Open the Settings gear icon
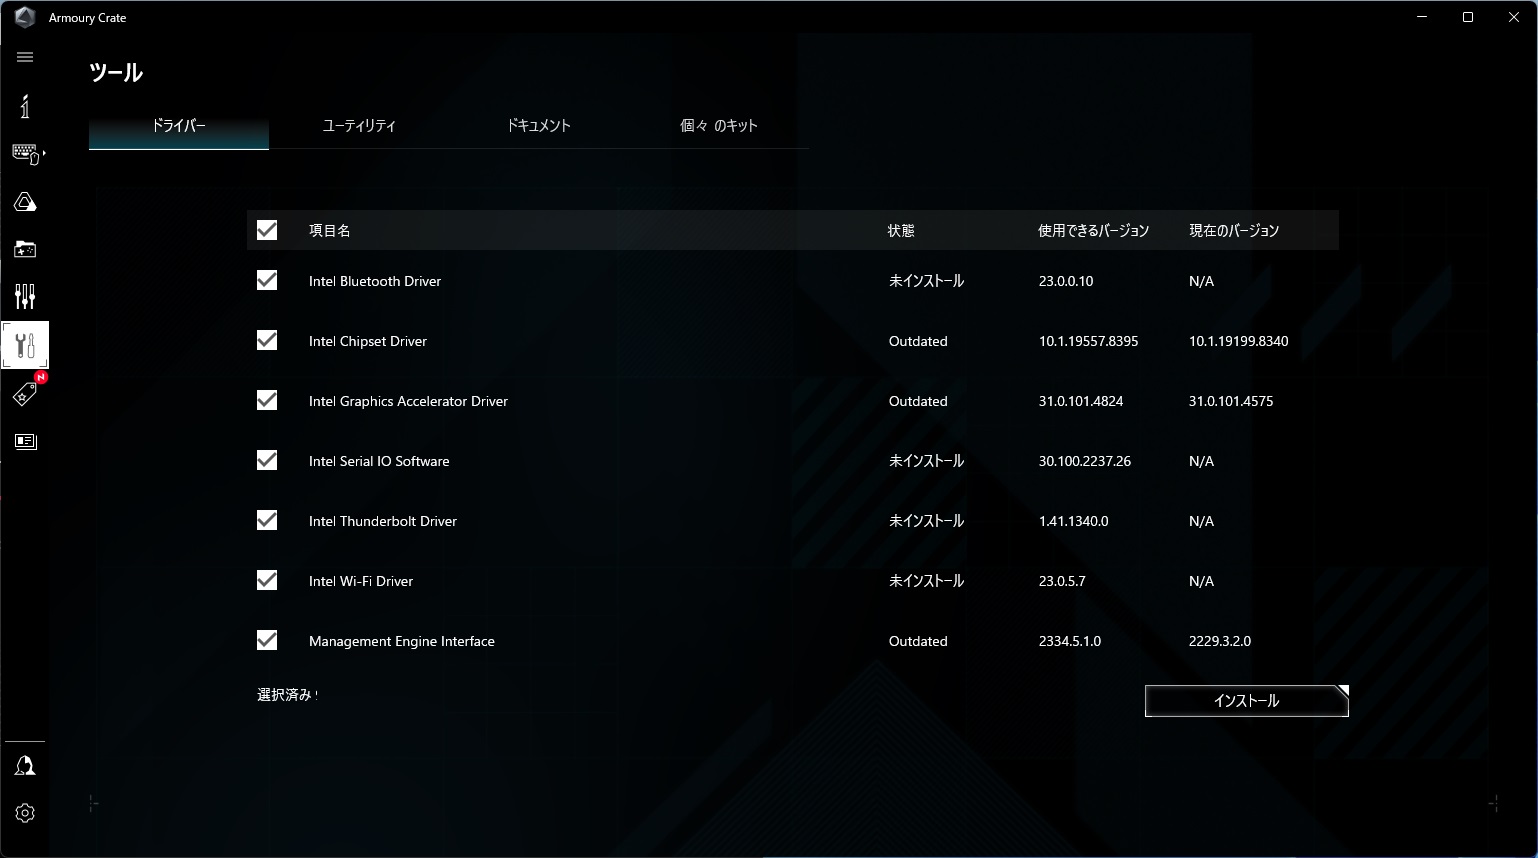 click(x=25, y=813)
